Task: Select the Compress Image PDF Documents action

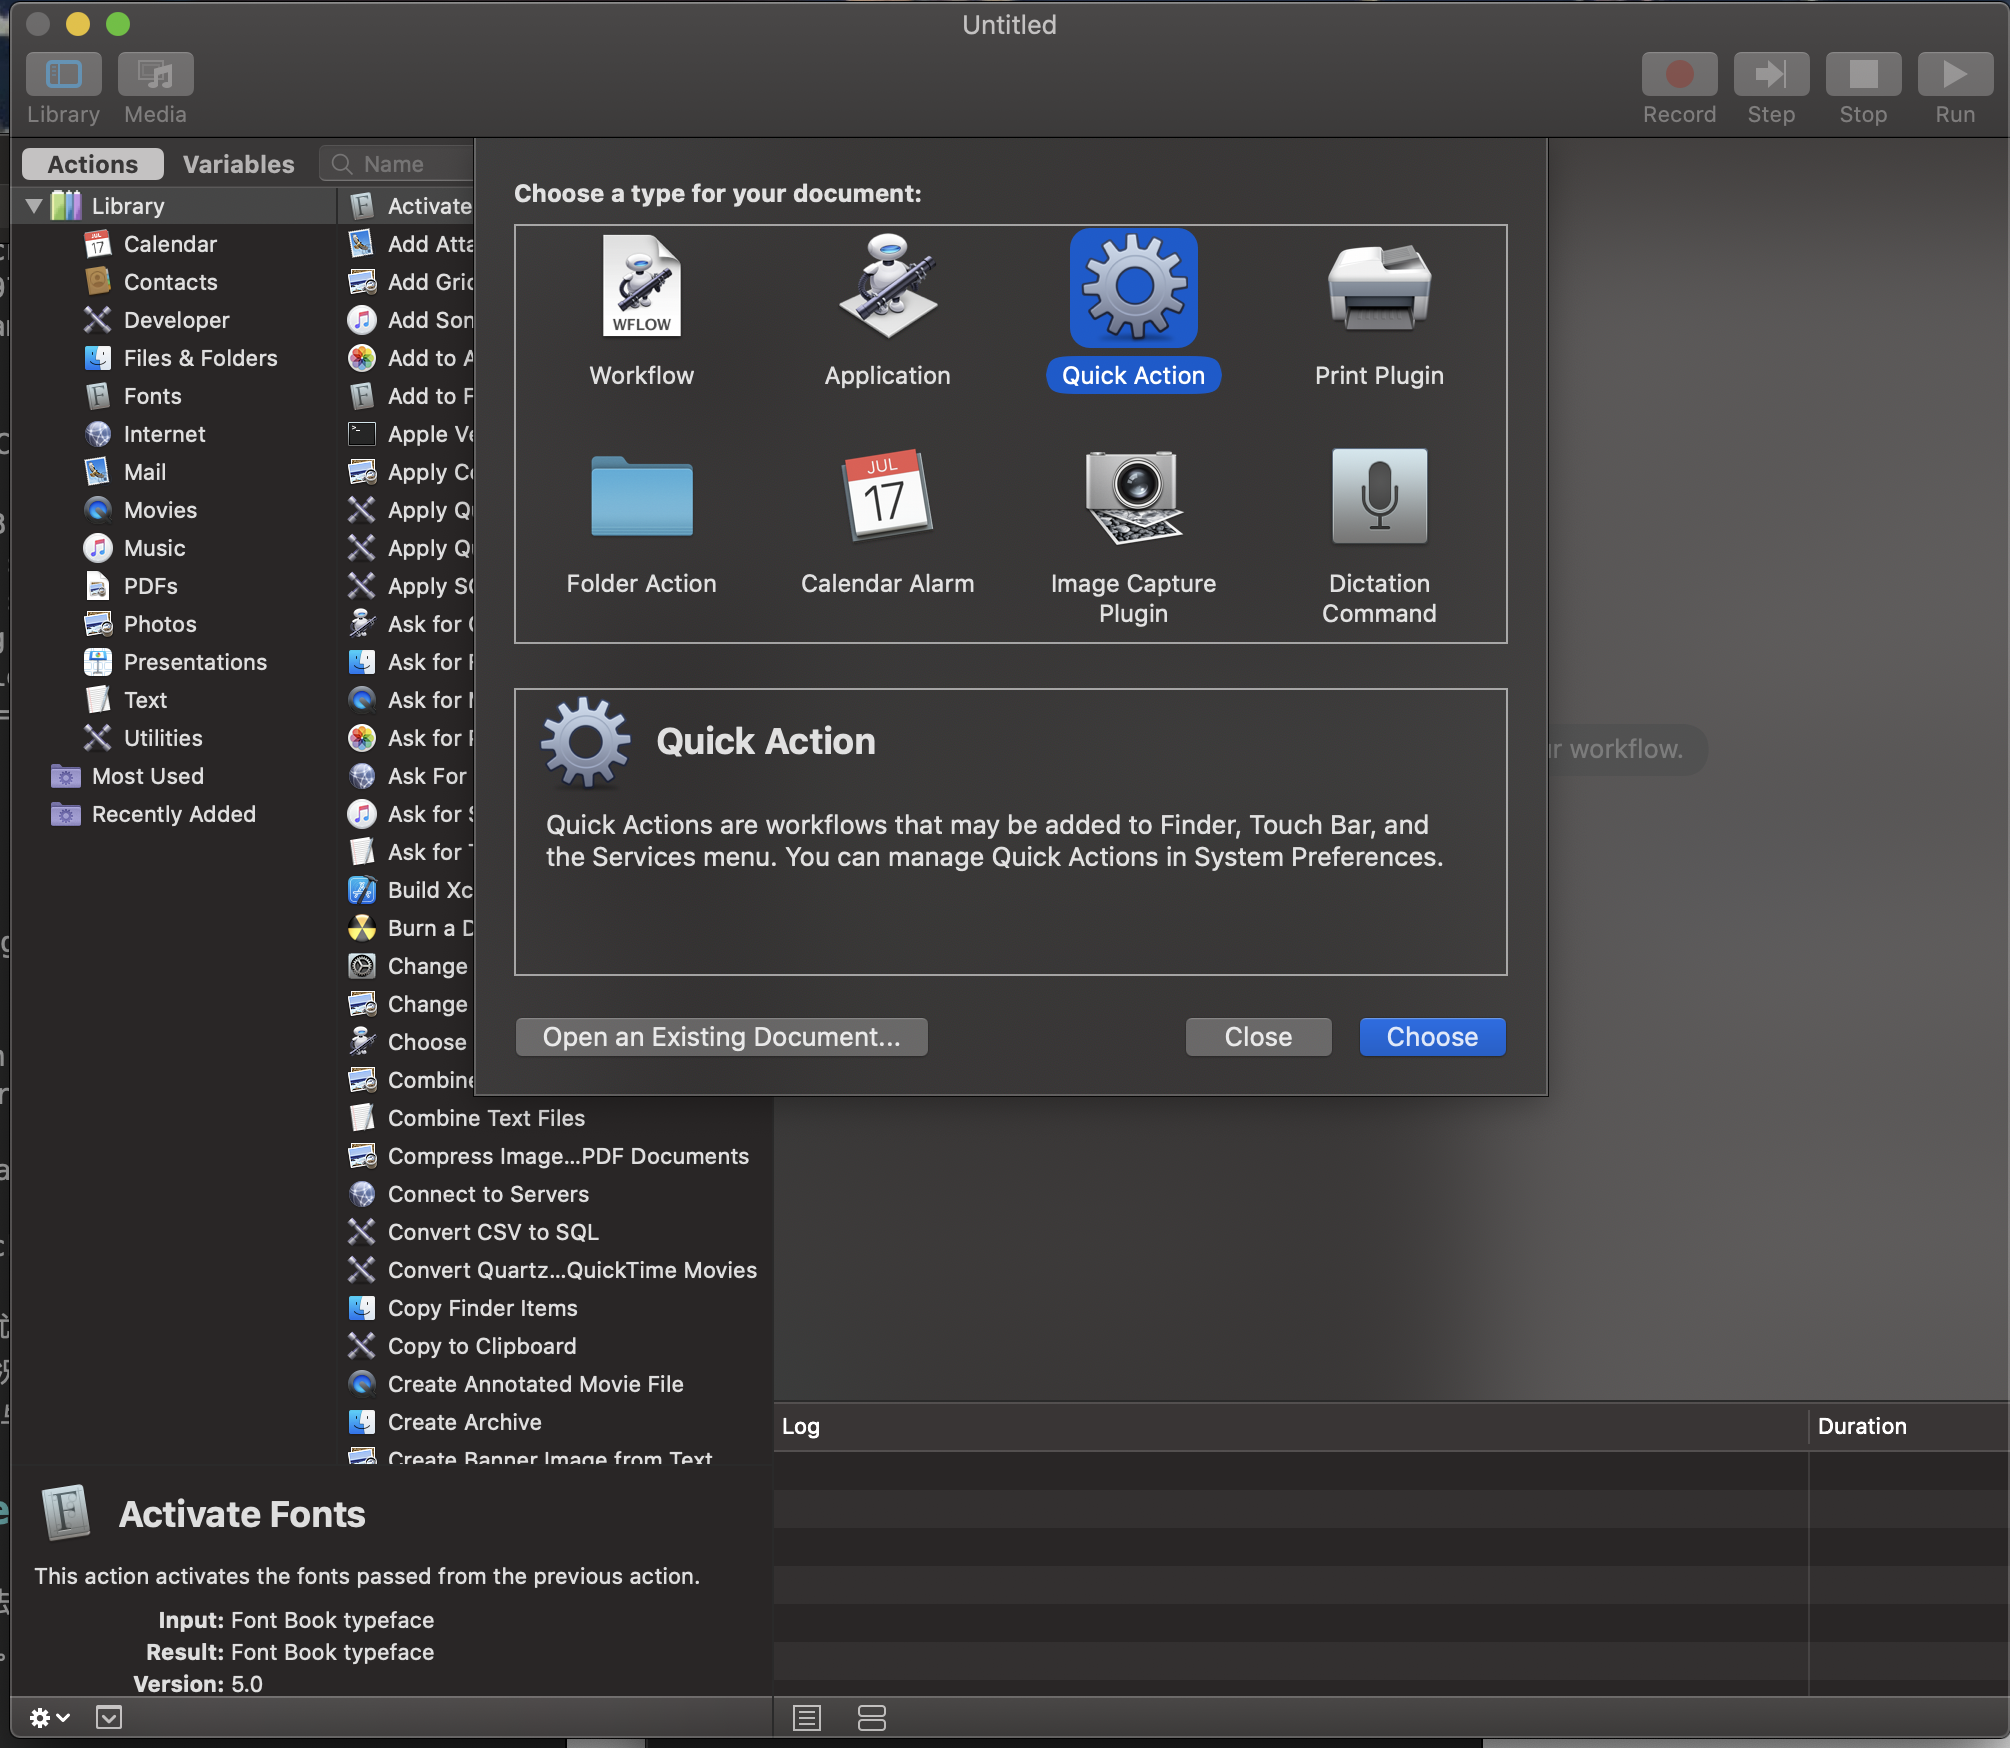Action: (x=568, y=1156)
